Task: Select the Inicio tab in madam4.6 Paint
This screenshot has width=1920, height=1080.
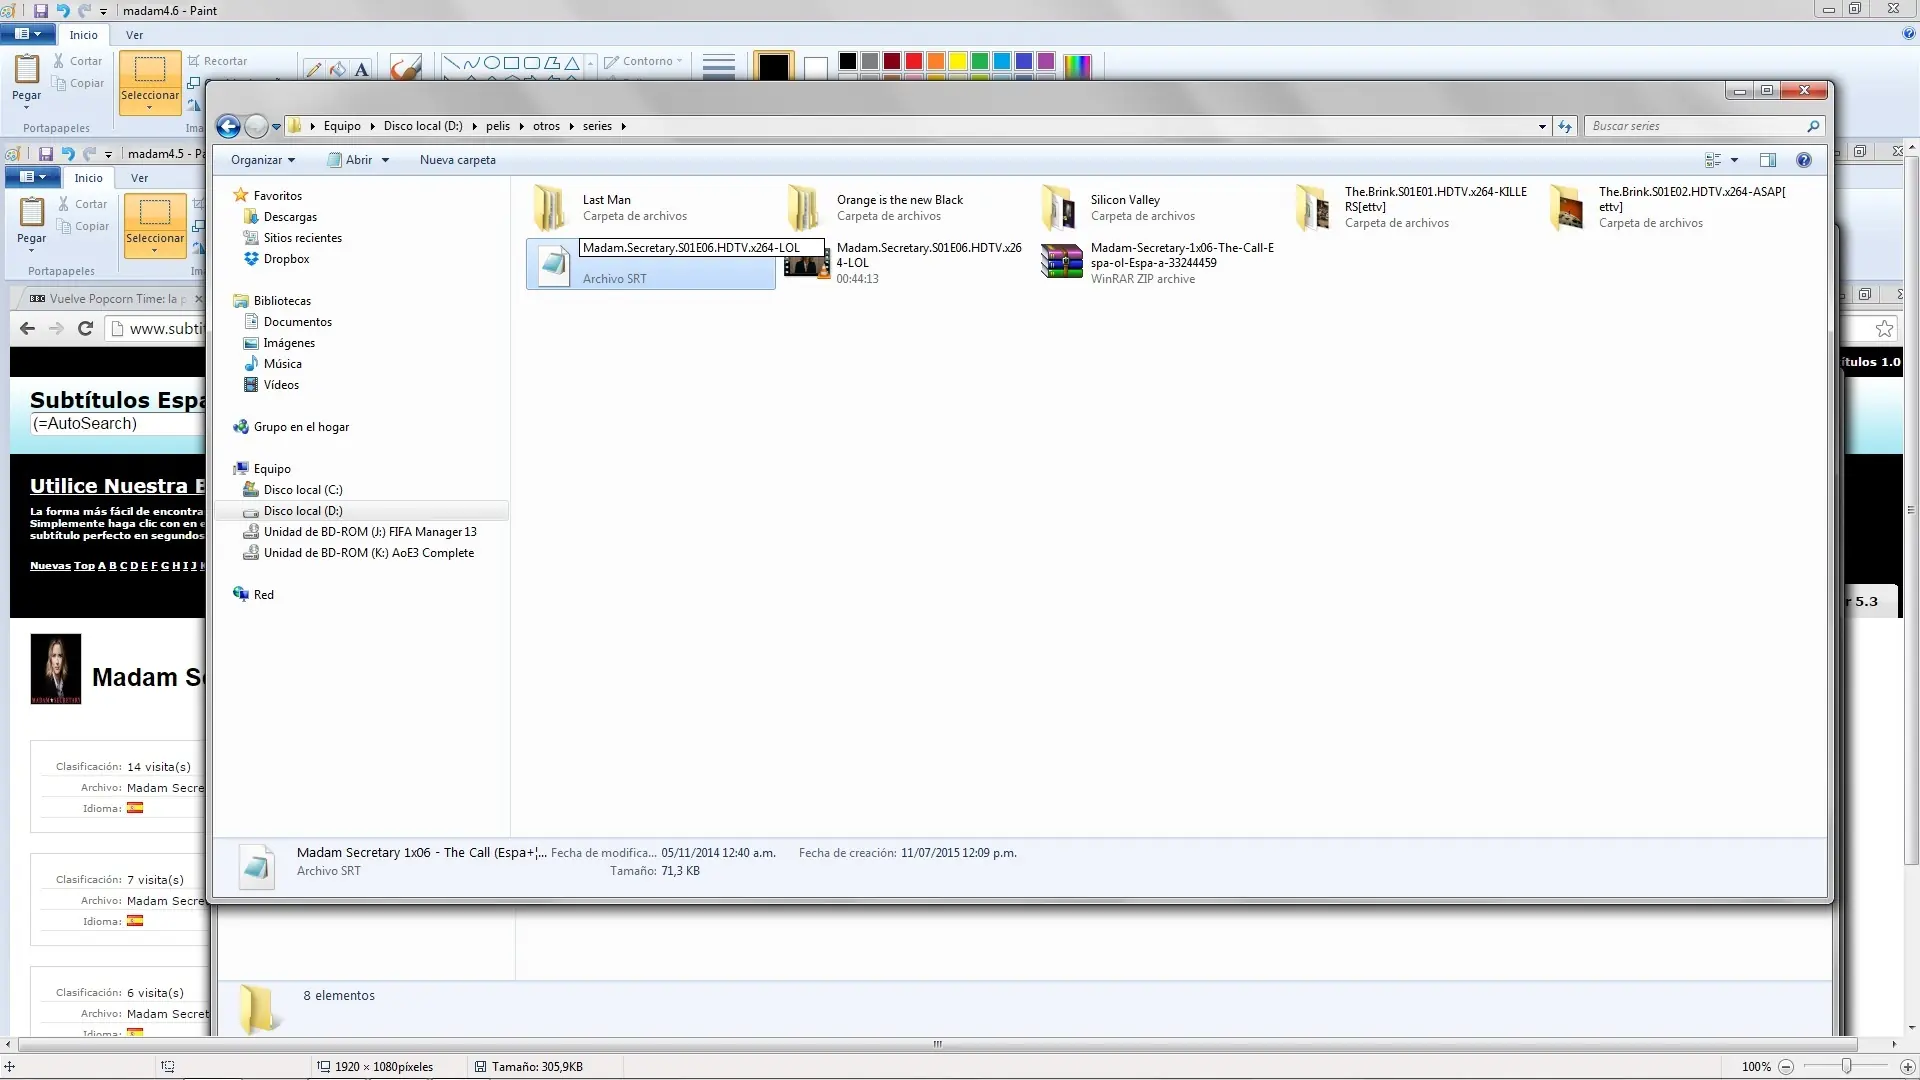Action: [84, 35]
